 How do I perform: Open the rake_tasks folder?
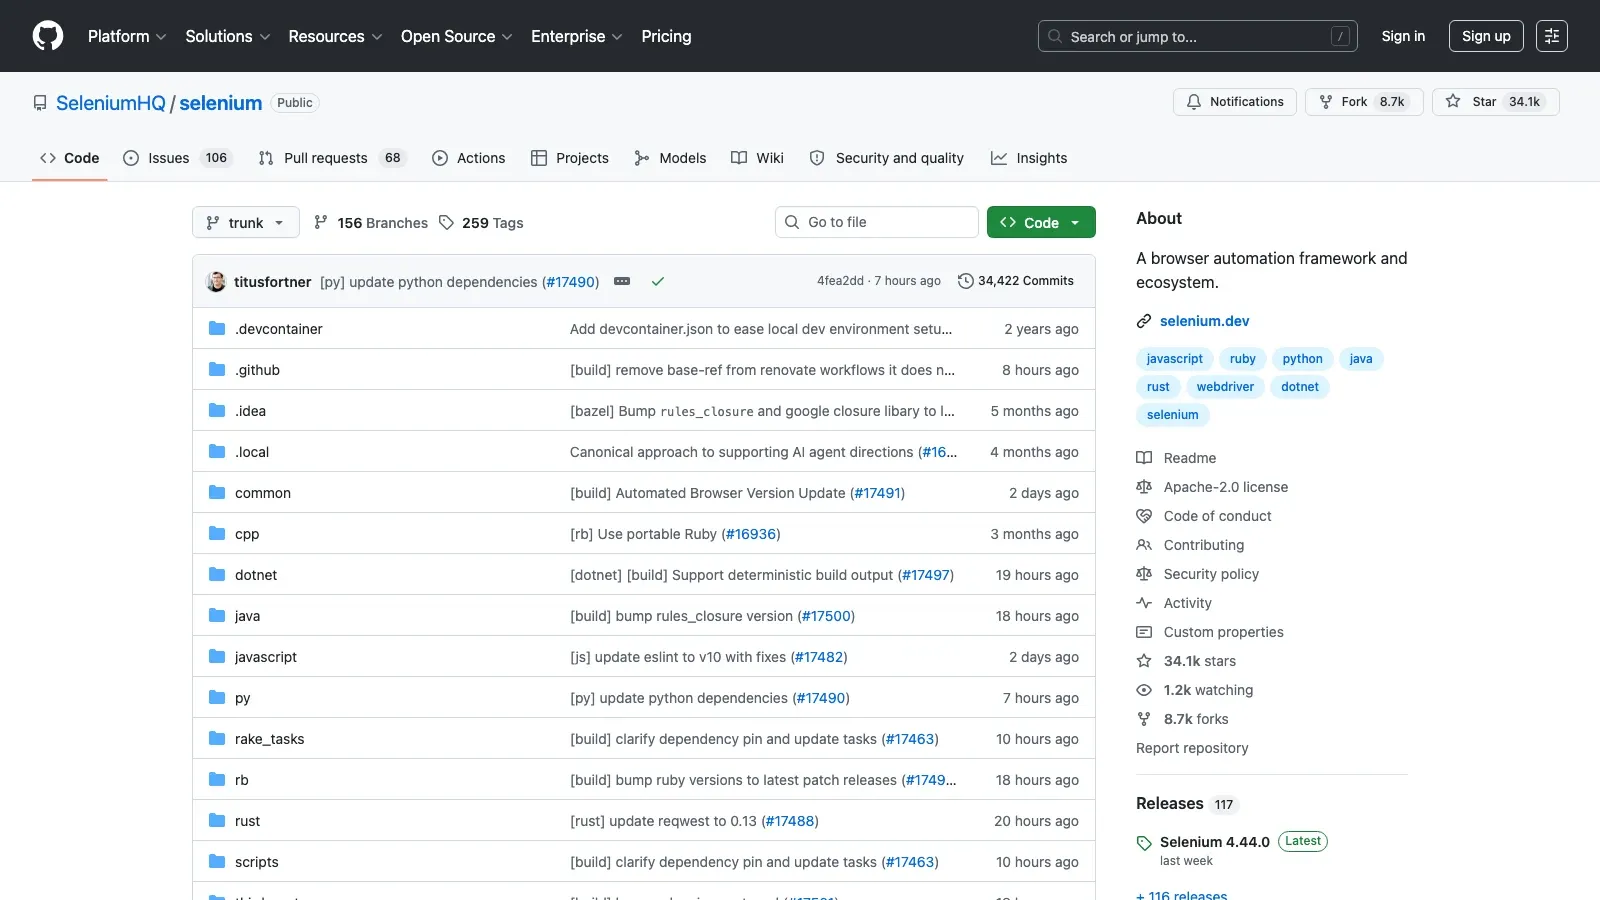pos(269,739)
